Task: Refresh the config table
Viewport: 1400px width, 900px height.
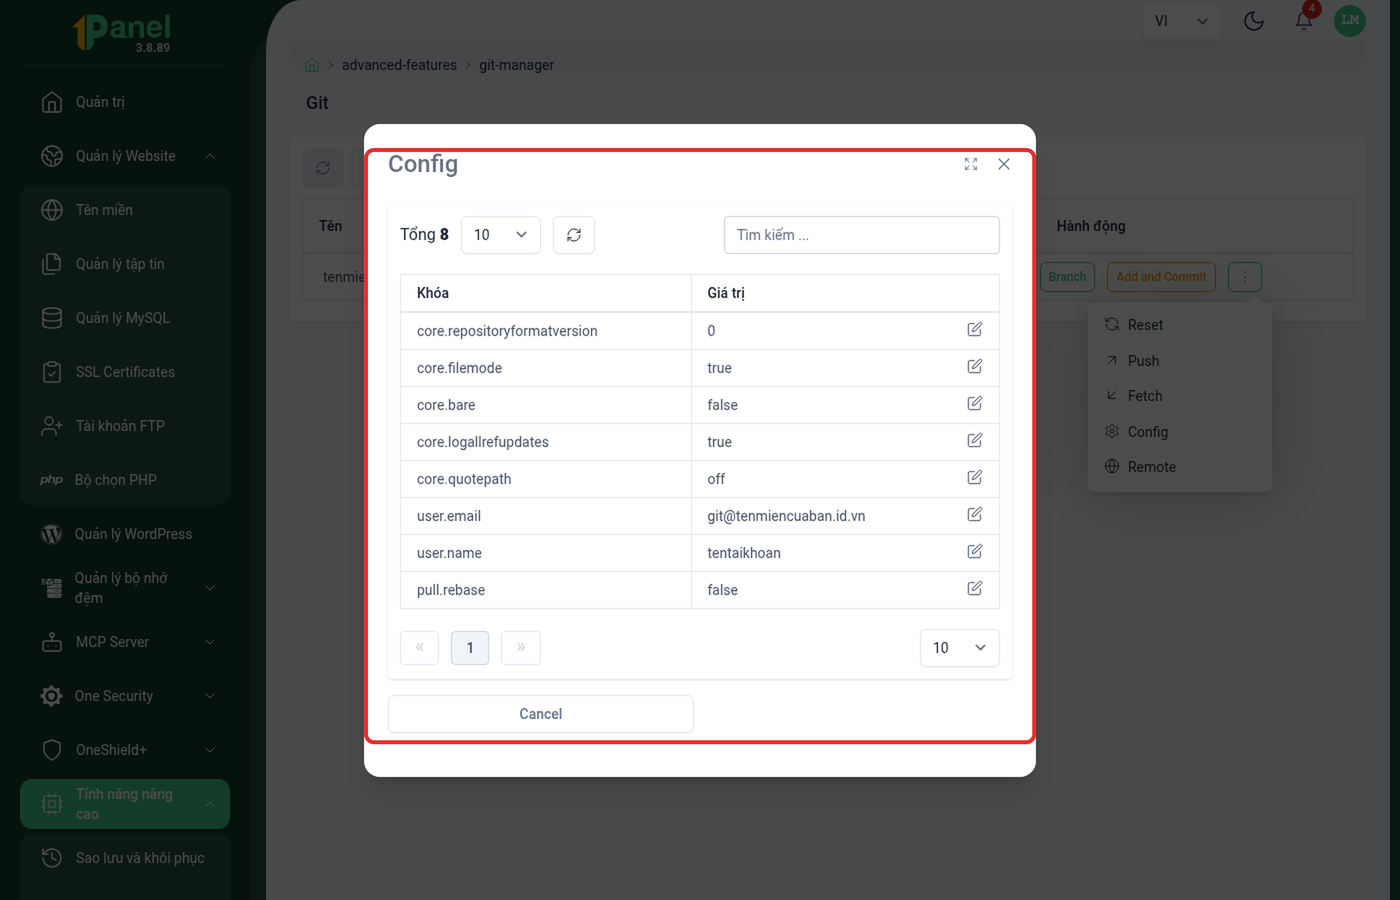Action: (x=574, y=235)
